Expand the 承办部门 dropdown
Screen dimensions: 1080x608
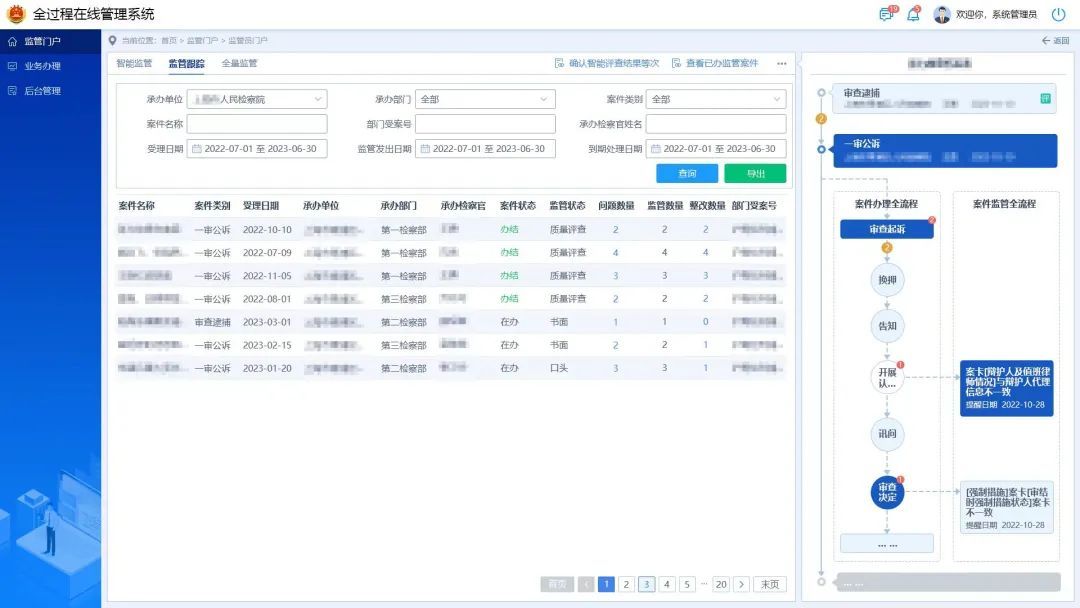coord(485,99)
